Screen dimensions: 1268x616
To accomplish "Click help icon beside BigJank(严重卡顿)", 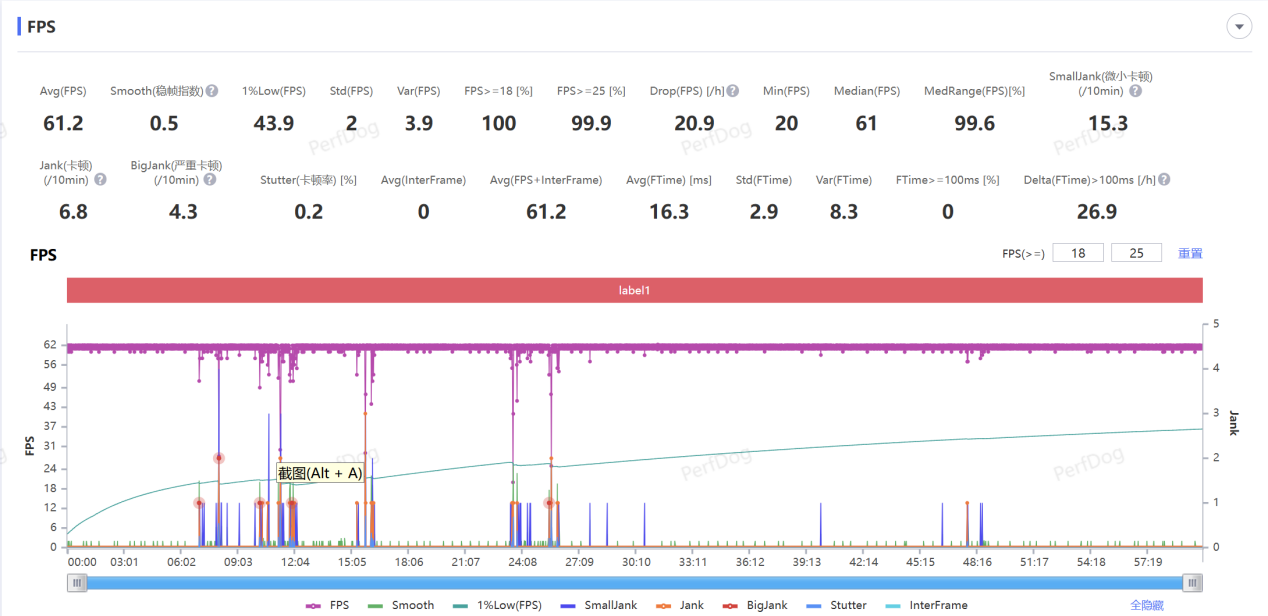I will click(209, 180).
